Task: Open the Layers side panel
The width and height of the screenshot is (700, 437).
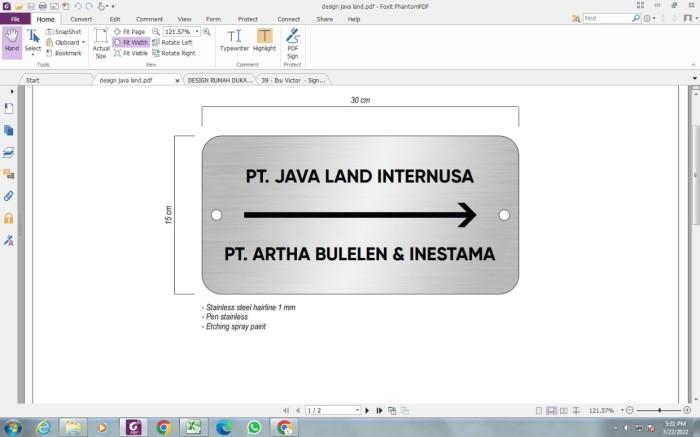Action: [x=8, y=152]
